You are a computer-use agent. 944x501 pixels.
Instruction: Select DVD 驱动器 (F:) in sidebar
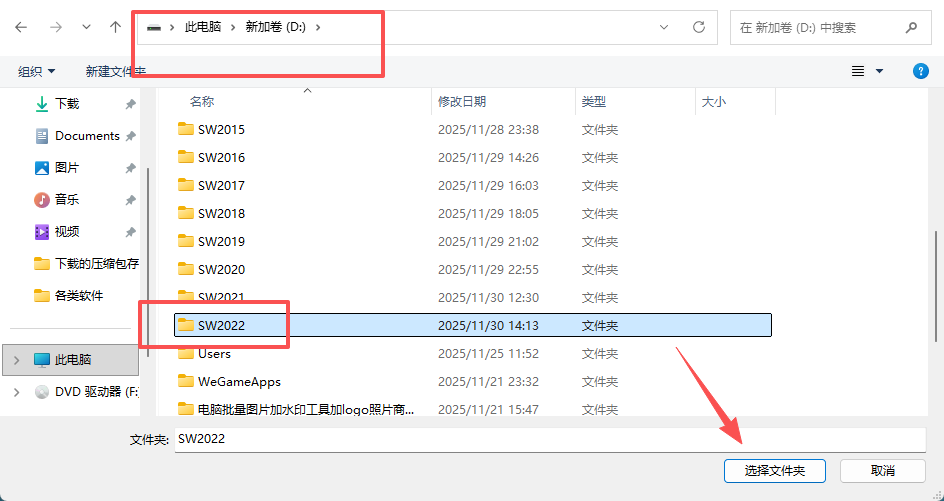[96, 392]
